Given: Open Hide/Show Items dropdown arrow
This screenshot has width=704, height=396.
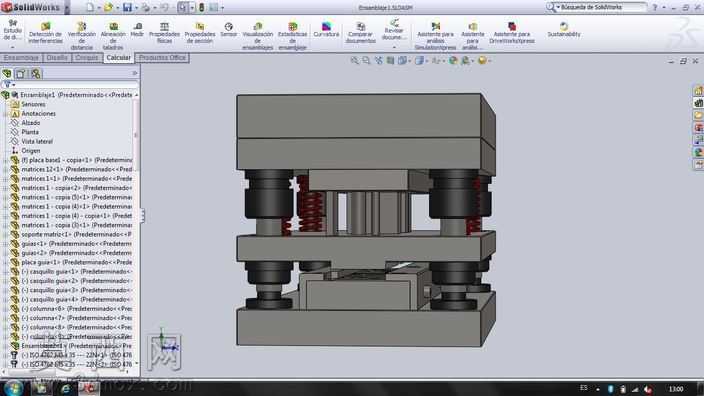Looking at the screenshot, I should click(443, 61).
